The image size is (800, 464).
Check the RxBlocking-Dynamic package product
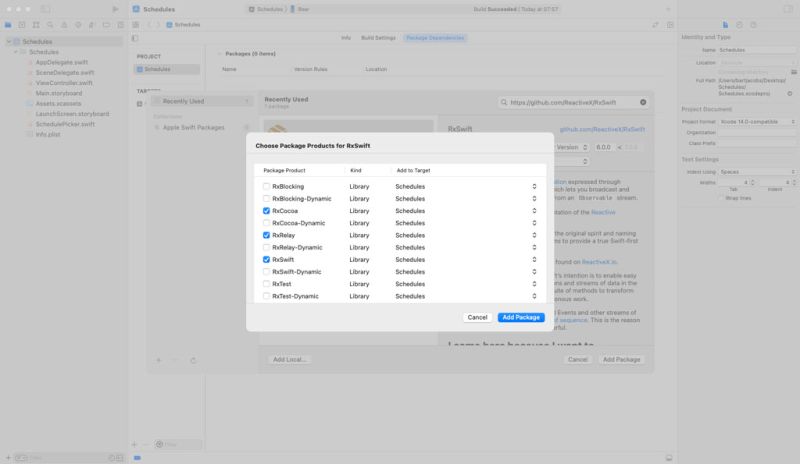[x=266, y=199]
